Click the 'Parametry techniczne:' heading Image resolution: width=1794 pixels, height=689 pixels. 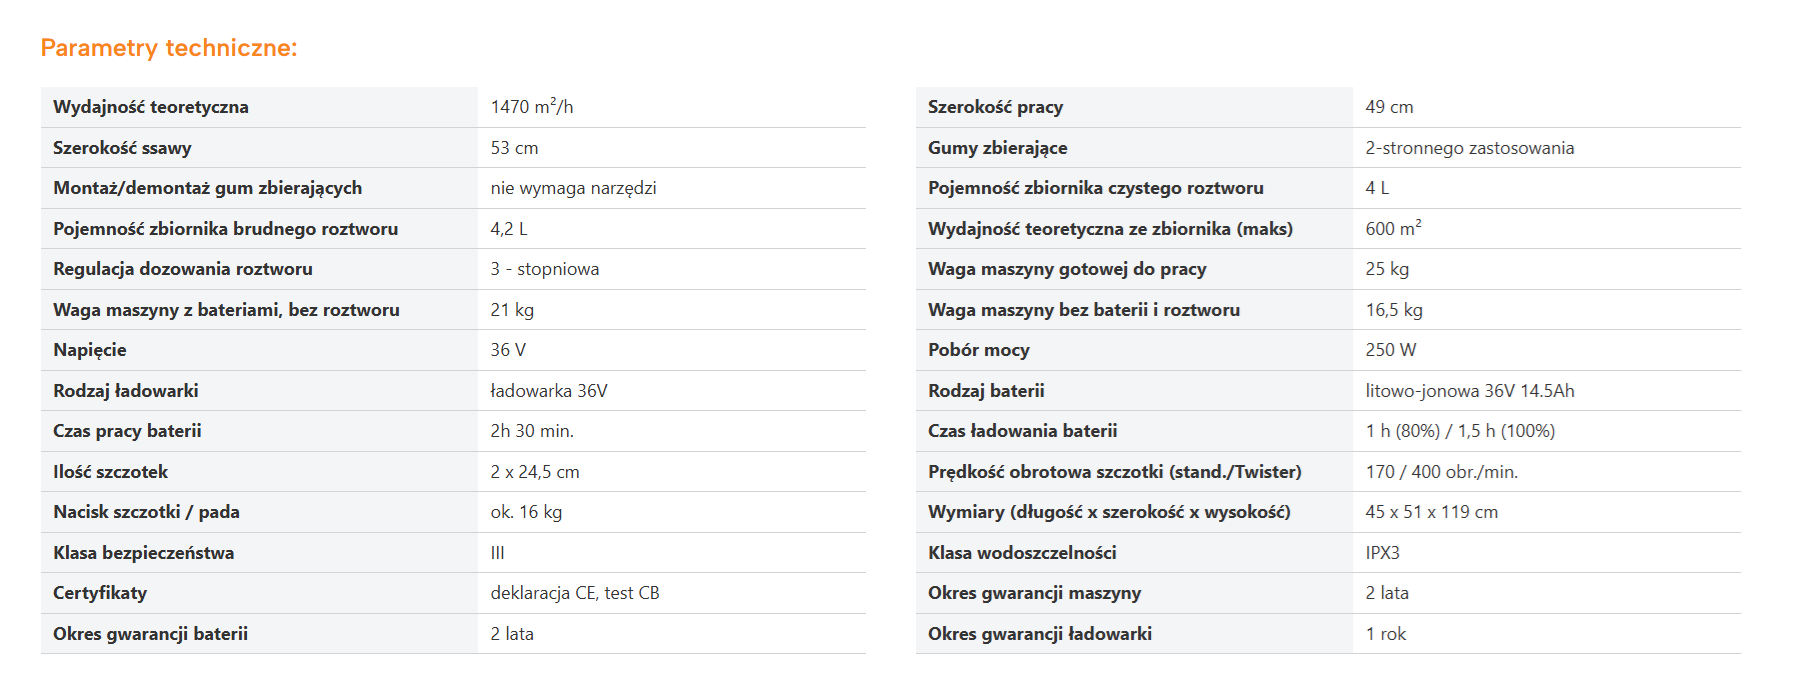(x=169, y=48)
